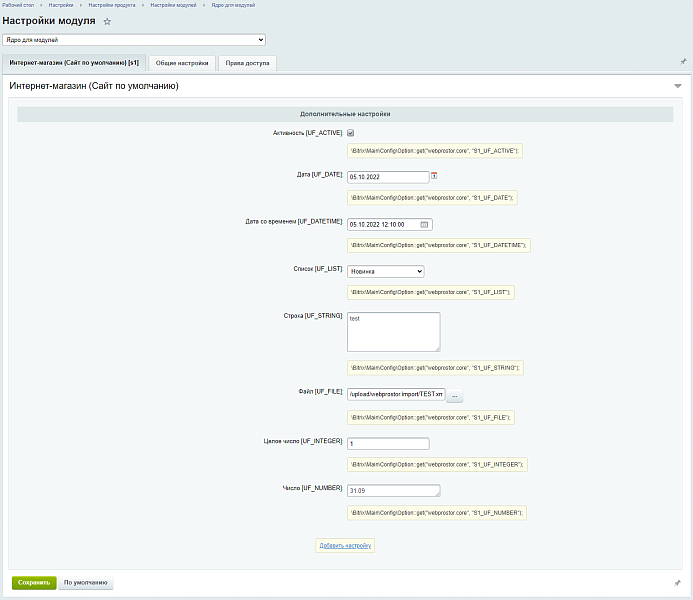Open the Список UF_LIST dropdown Новинка

[x=386, y=271]
